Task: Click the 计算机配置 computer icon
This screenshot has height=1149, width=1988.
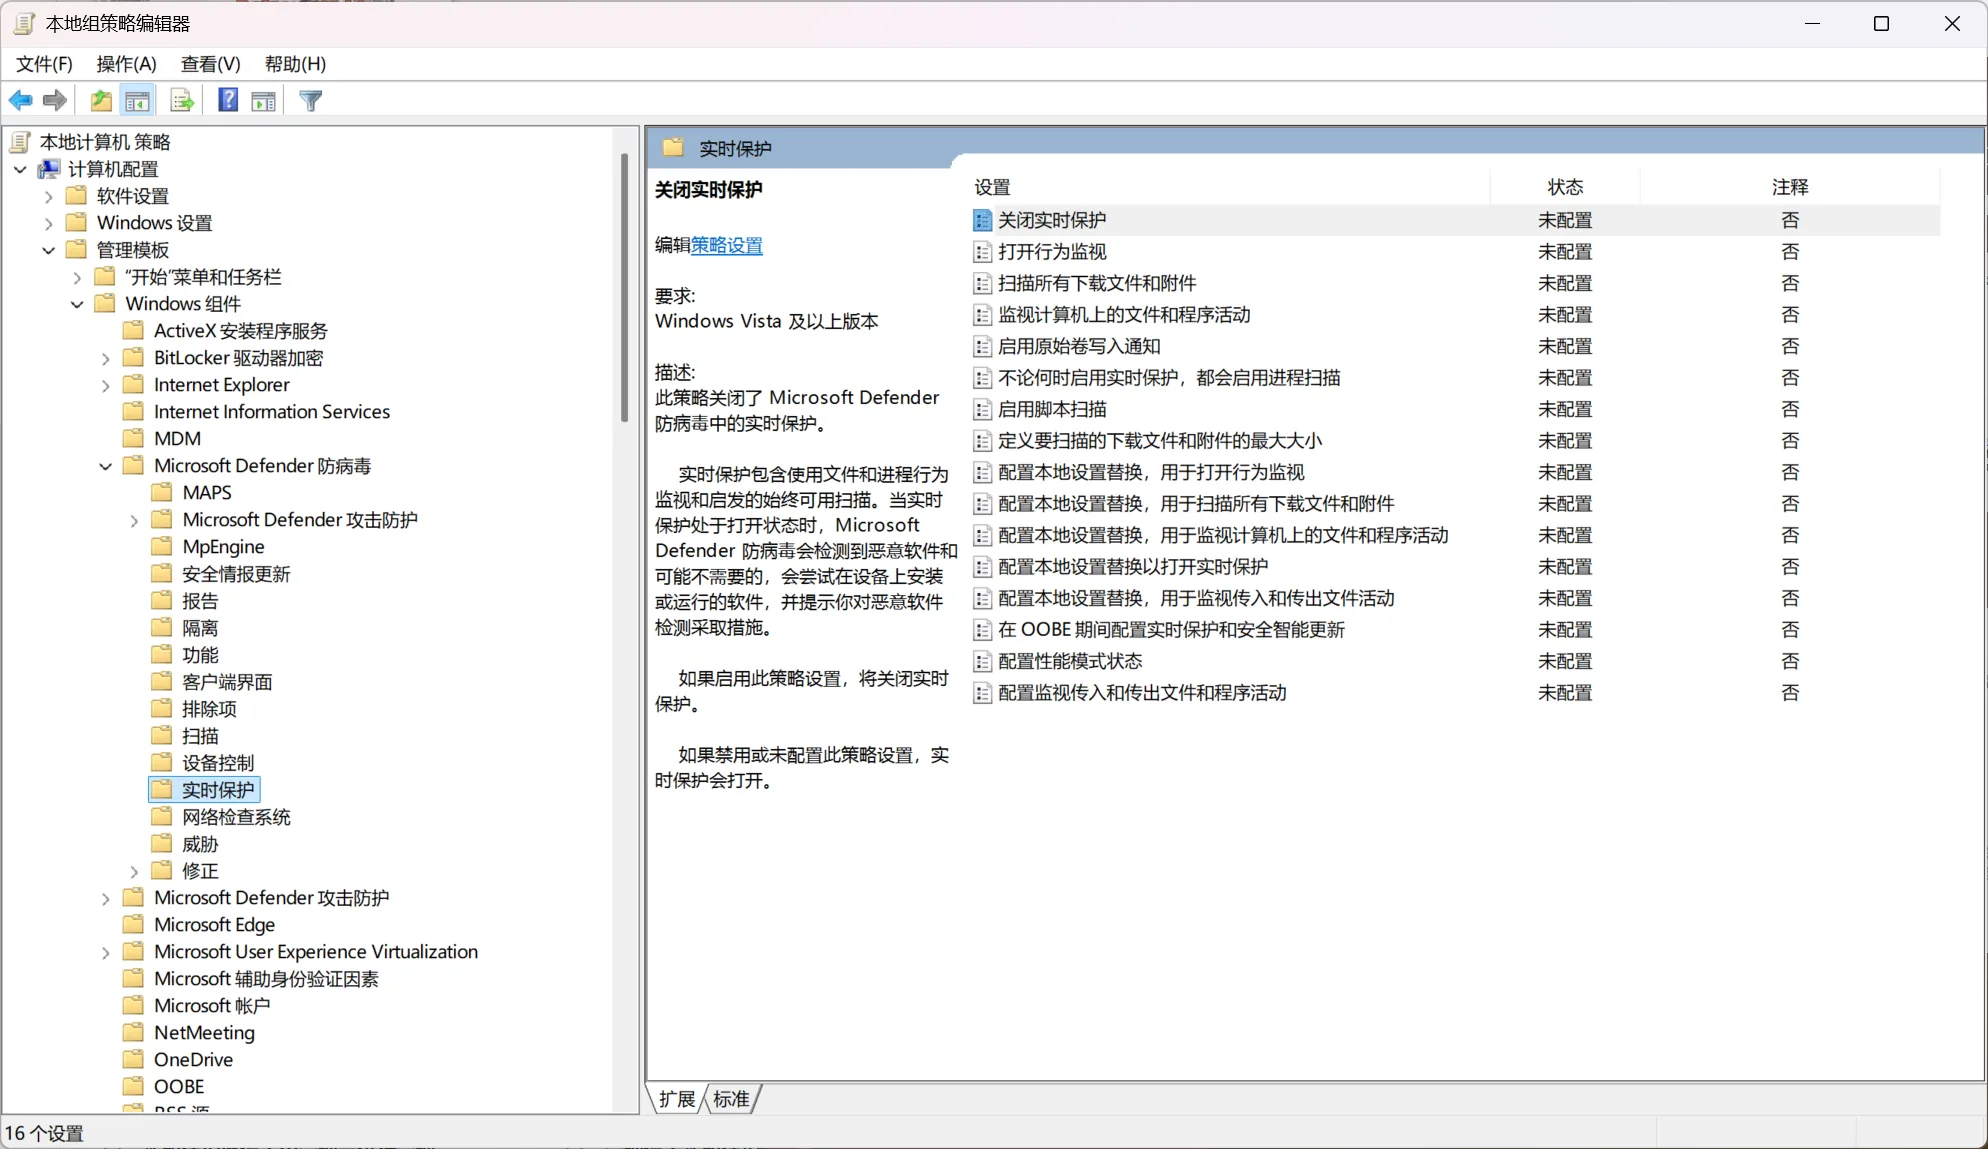Action: (49, 169)
